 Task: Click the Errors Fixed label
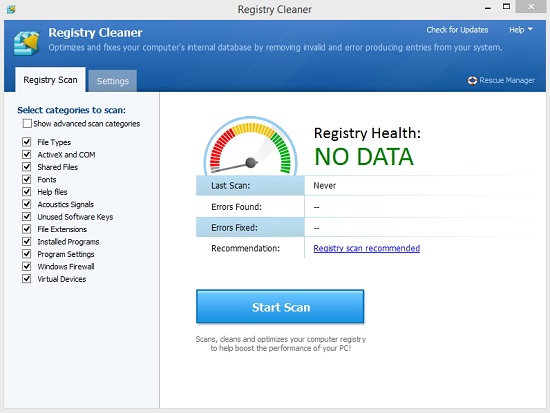234,227
